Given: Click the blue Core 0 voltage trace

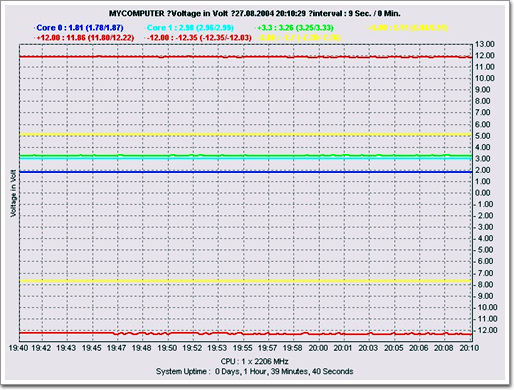Looking at the screenshot, I should [x=246, y=172].
